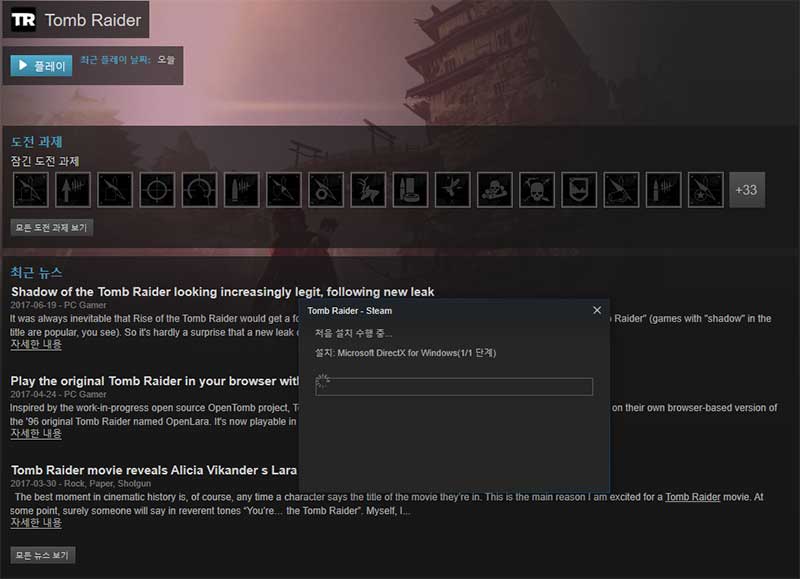
Task: Click the 'Microsoft DirectX for Windows' install line
Action: 405,353
